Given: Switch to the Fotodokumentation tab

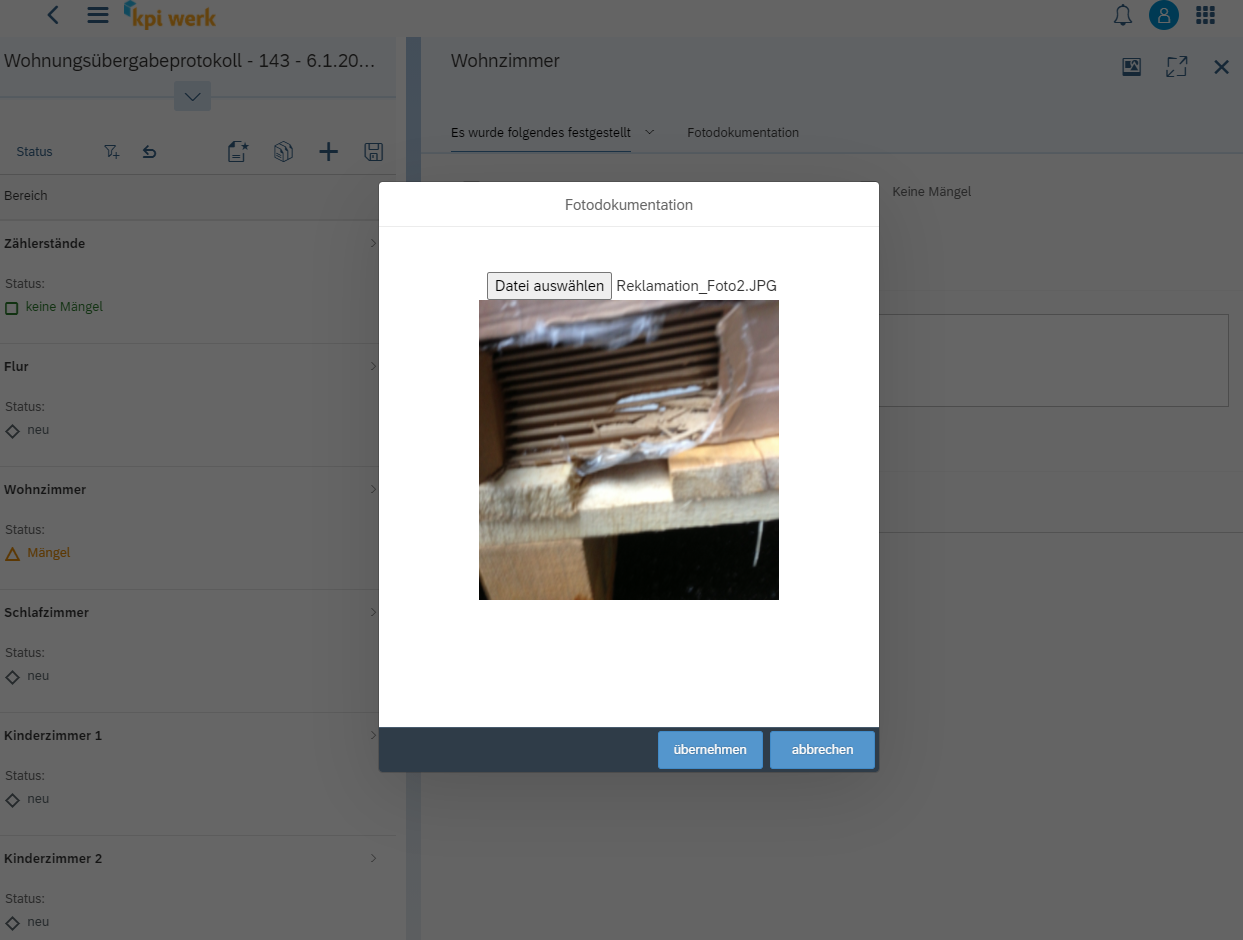Looking at the screenshot, I should pos(743,132).
